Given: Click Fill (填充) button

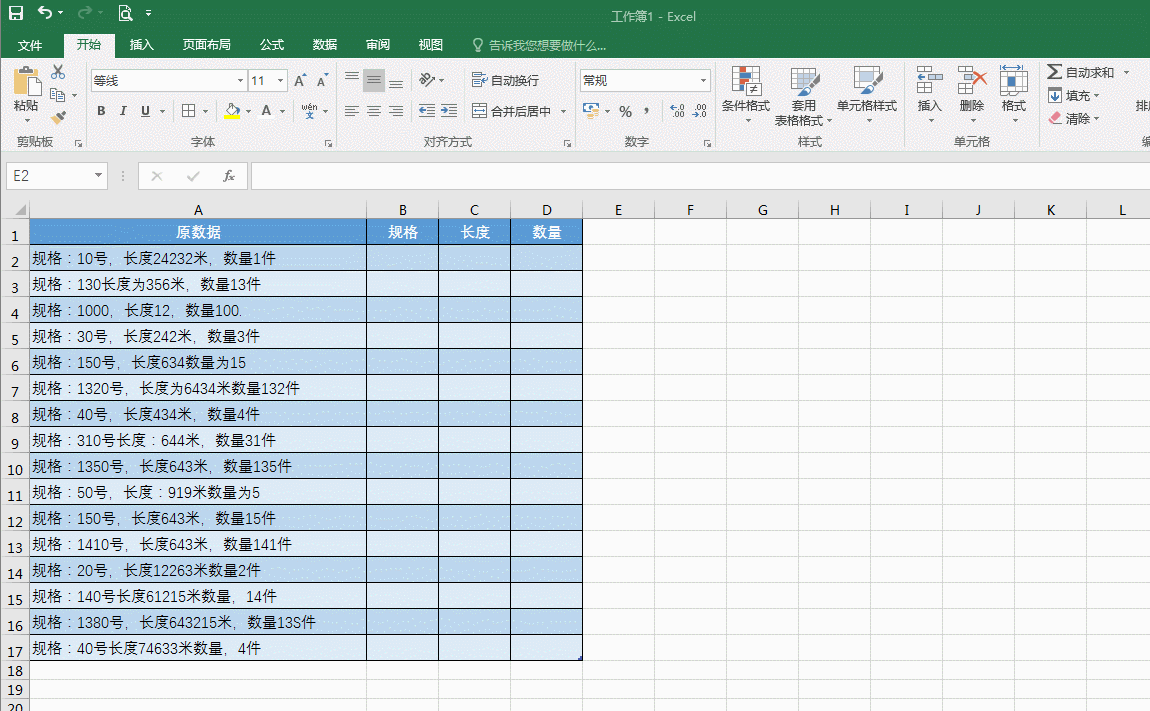Looking at the screenshot, I should (x=1069, y=95).
